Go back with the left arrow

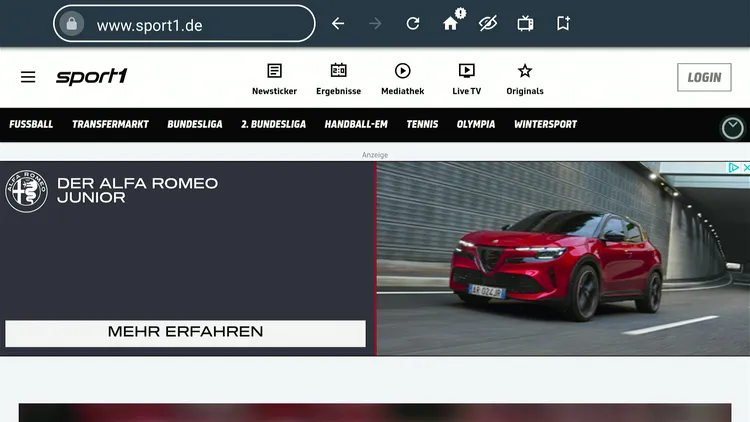(x=338, y=23)
